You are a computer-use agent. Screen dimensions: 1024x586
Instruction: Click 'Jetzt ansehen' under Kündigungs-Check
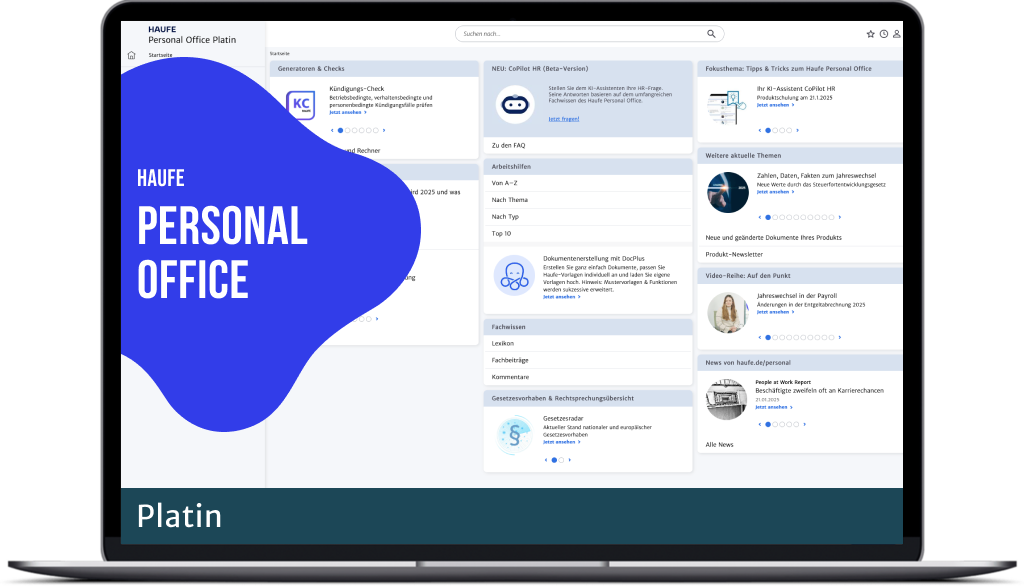[x=347, y=112]
